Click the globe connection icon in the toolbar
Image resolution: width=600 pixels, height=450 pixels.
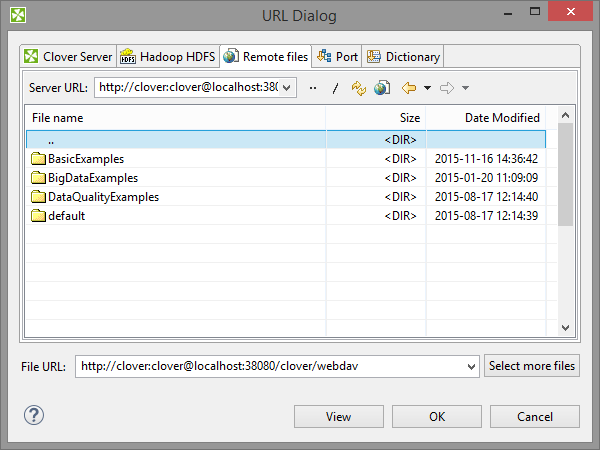coord(382,88)
